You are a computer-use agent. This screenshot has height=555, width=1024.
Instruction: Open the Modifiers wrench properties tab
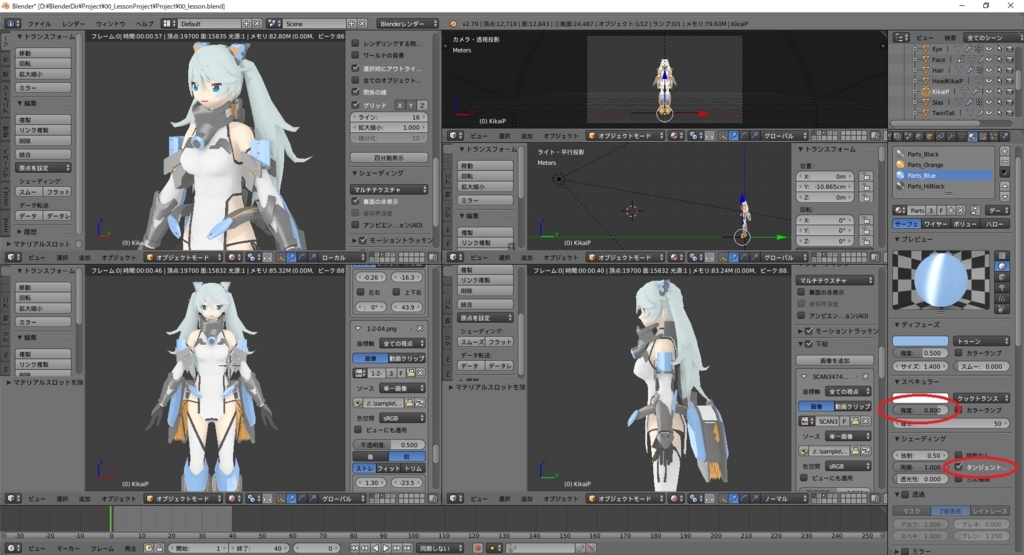[x=952, y=136]
